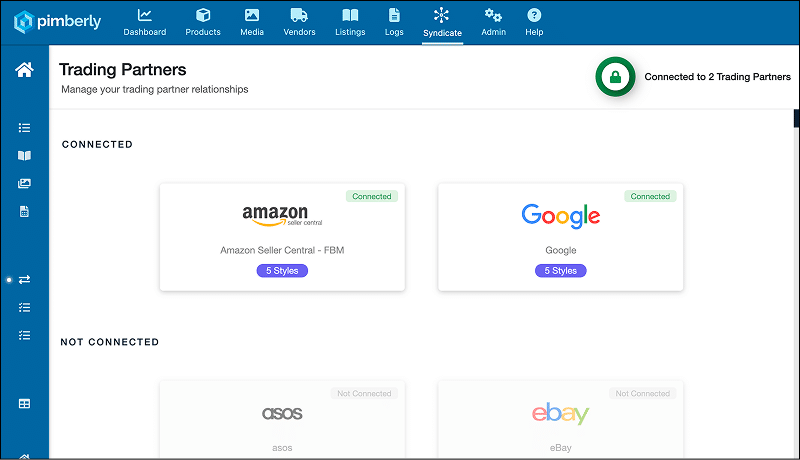Click the 'Trading Partners' page heading
The image size is (800, 460).
tap(122, 69)
